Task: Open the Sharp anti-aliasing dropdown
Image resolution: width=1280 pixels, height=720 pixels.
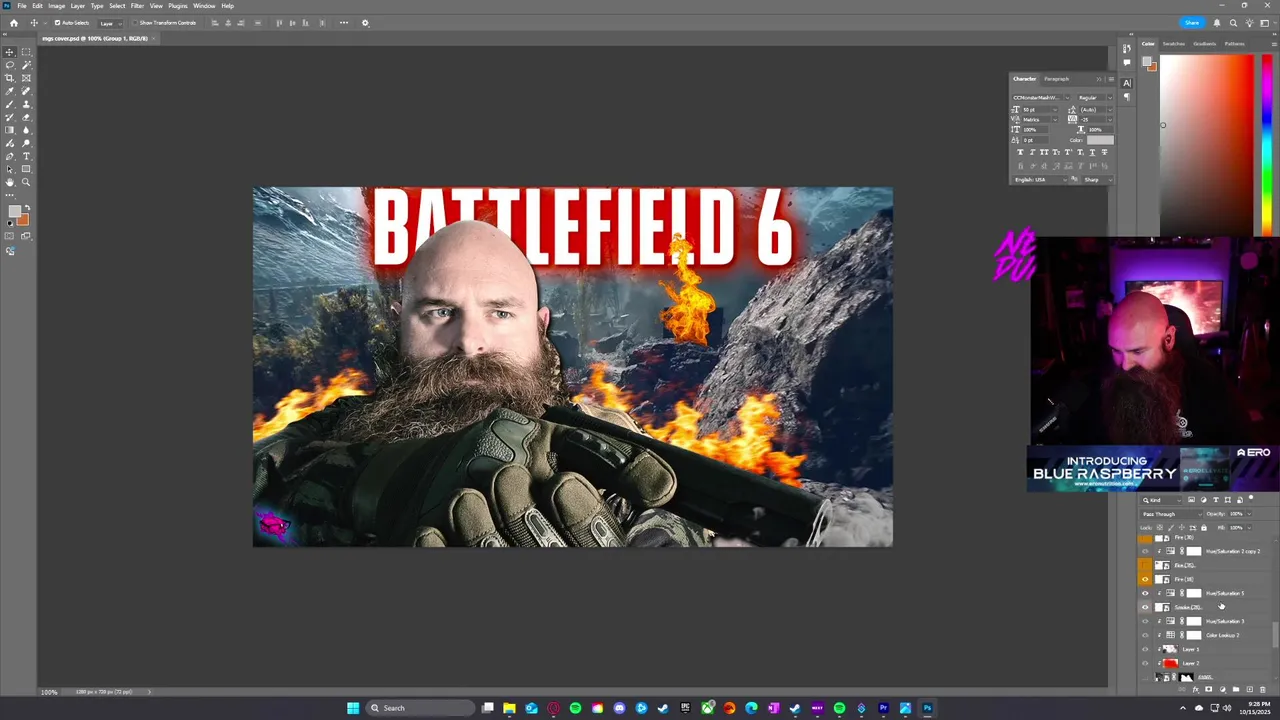Action: (1097, 180)
